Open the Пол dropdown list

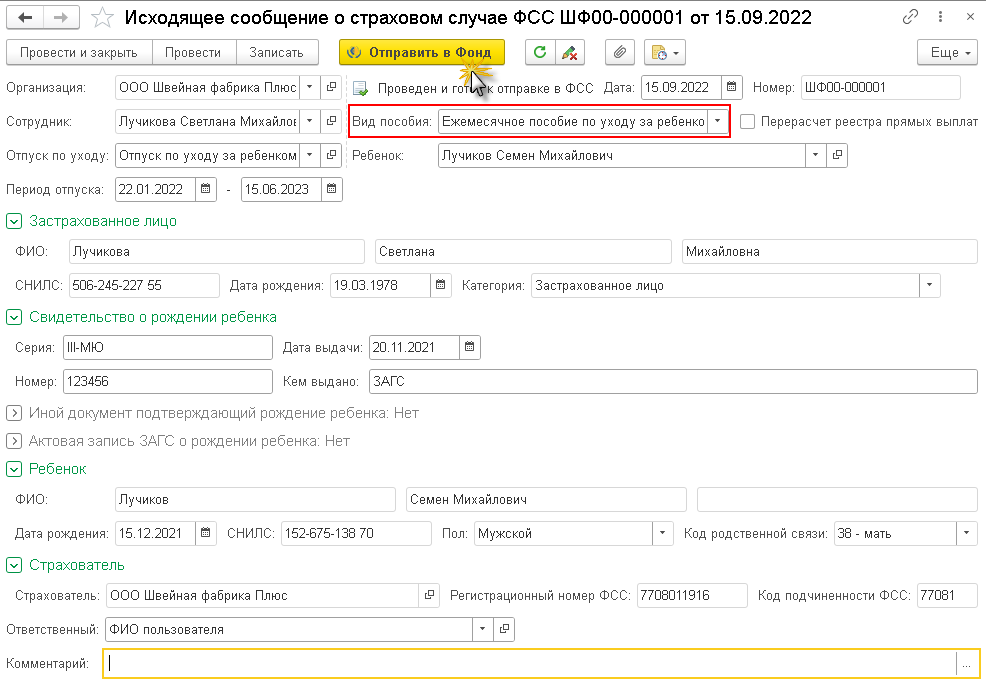coord(662,533)
